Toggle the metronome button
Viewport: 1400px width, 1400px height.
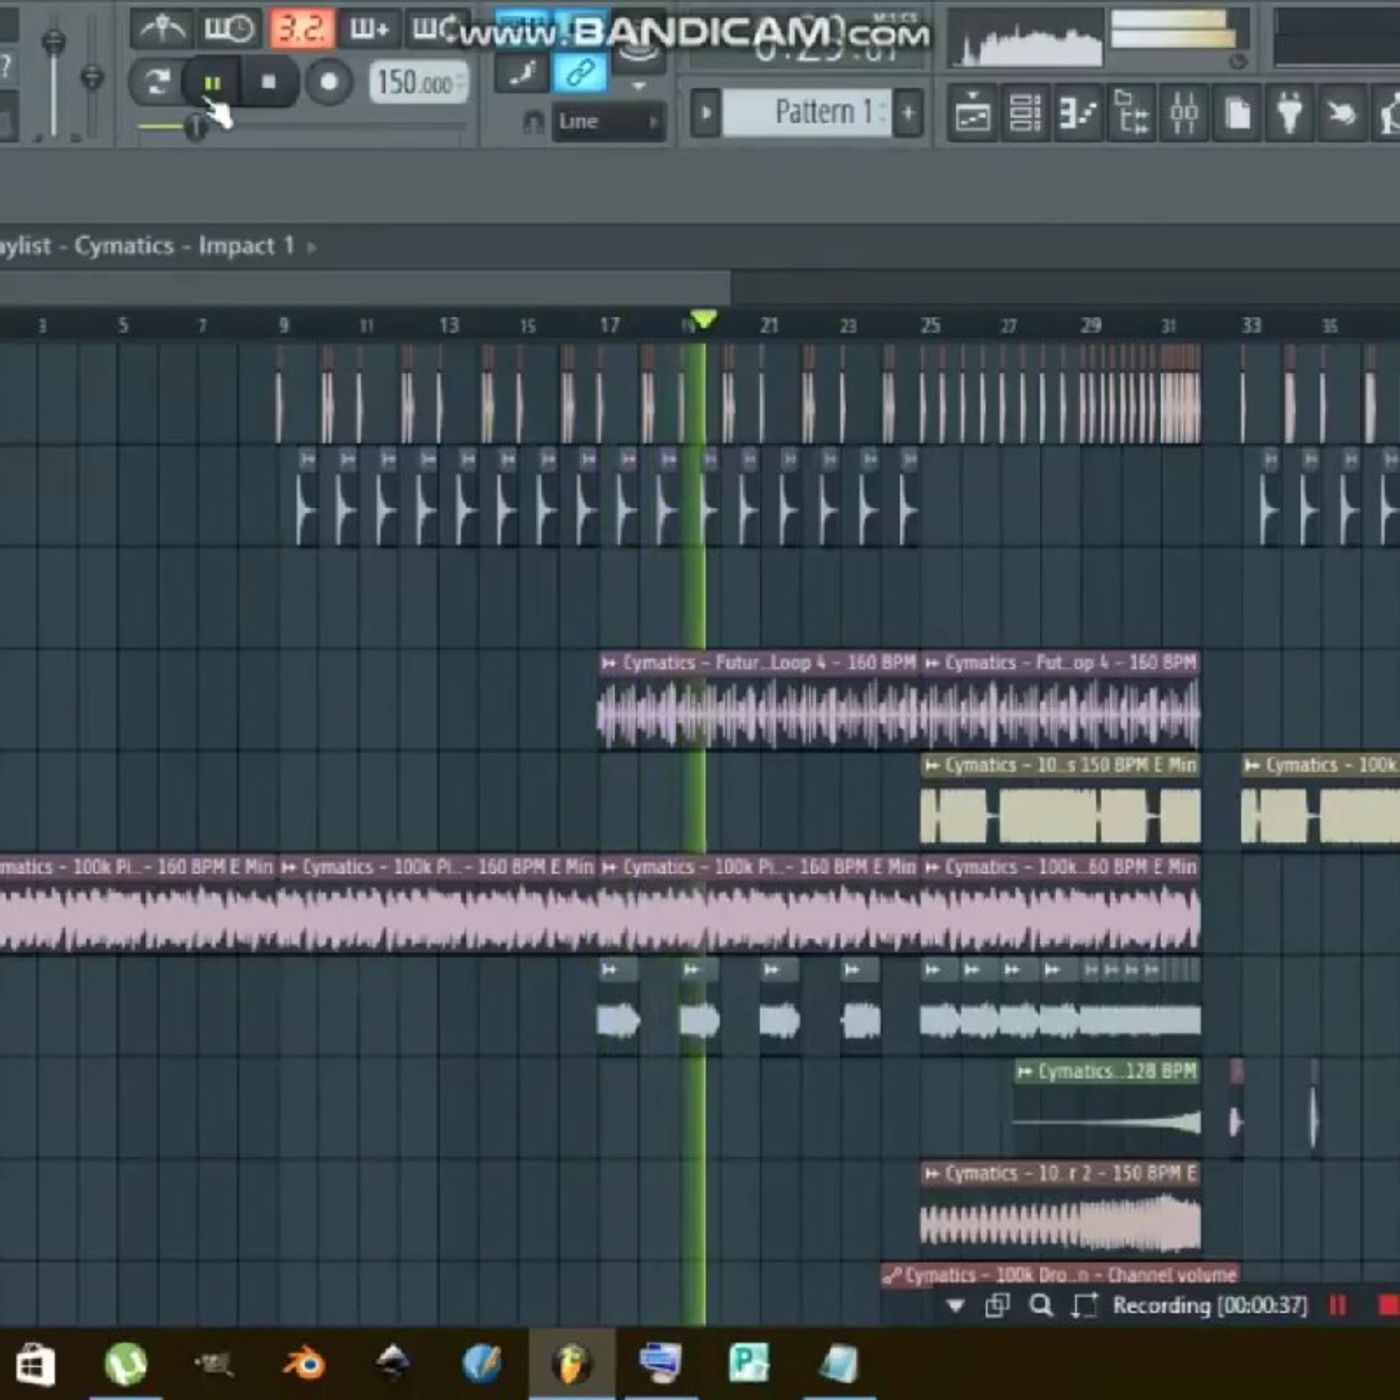click(161, 29)
